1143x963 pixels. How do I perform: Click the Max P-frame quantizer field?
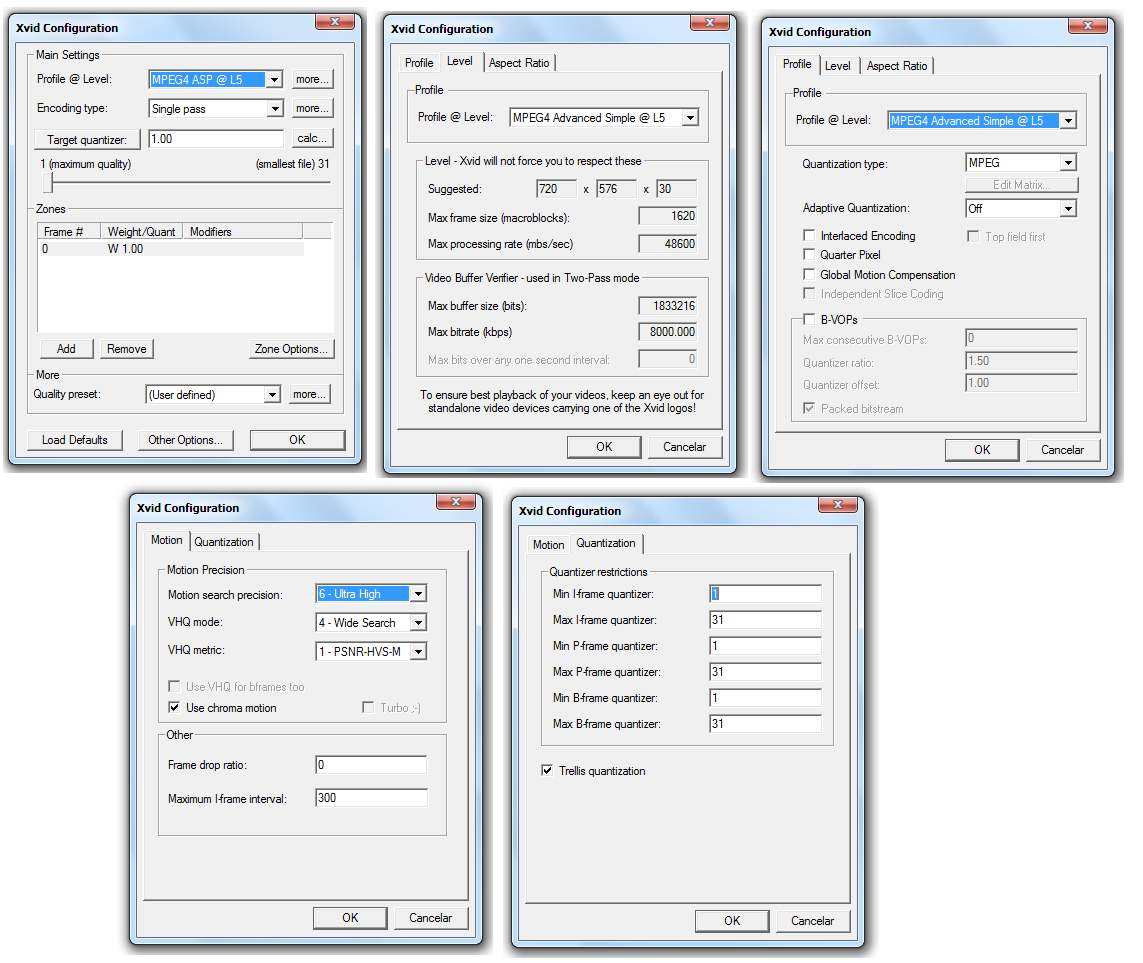[765, 672]
